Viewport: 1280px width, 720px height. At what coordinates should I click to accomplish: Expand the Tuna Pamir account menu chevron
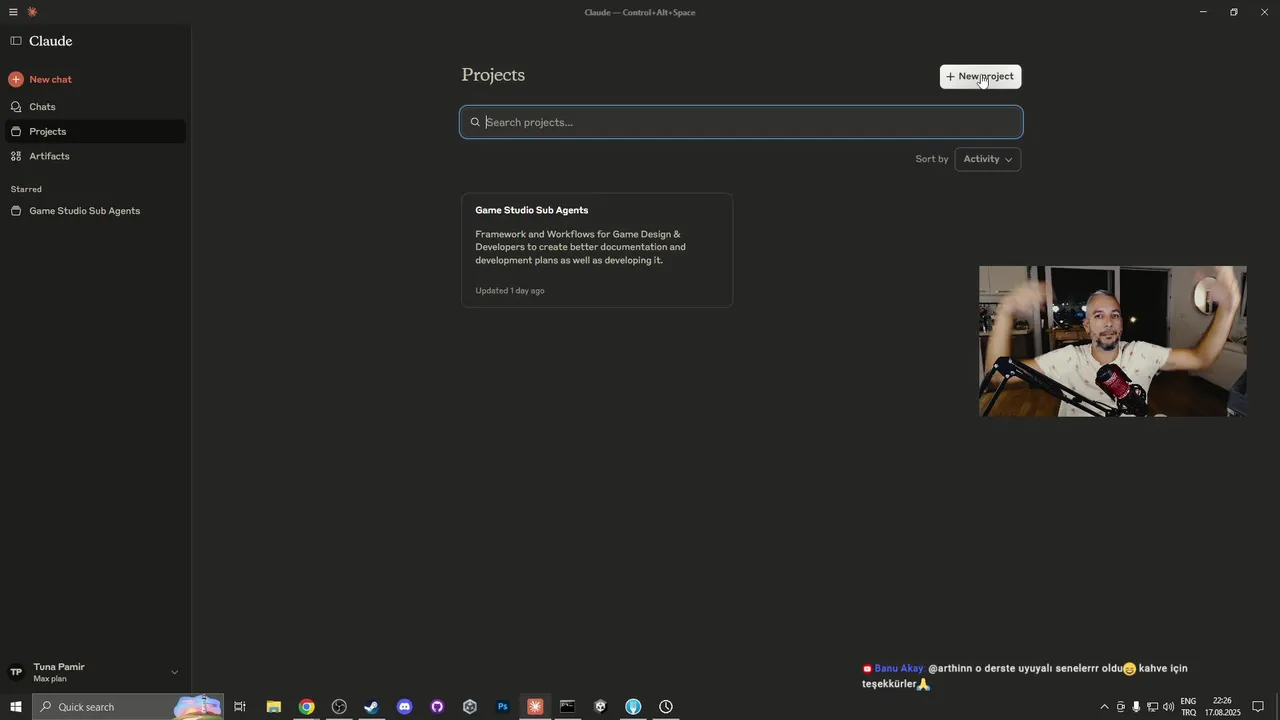click(174, 672)
